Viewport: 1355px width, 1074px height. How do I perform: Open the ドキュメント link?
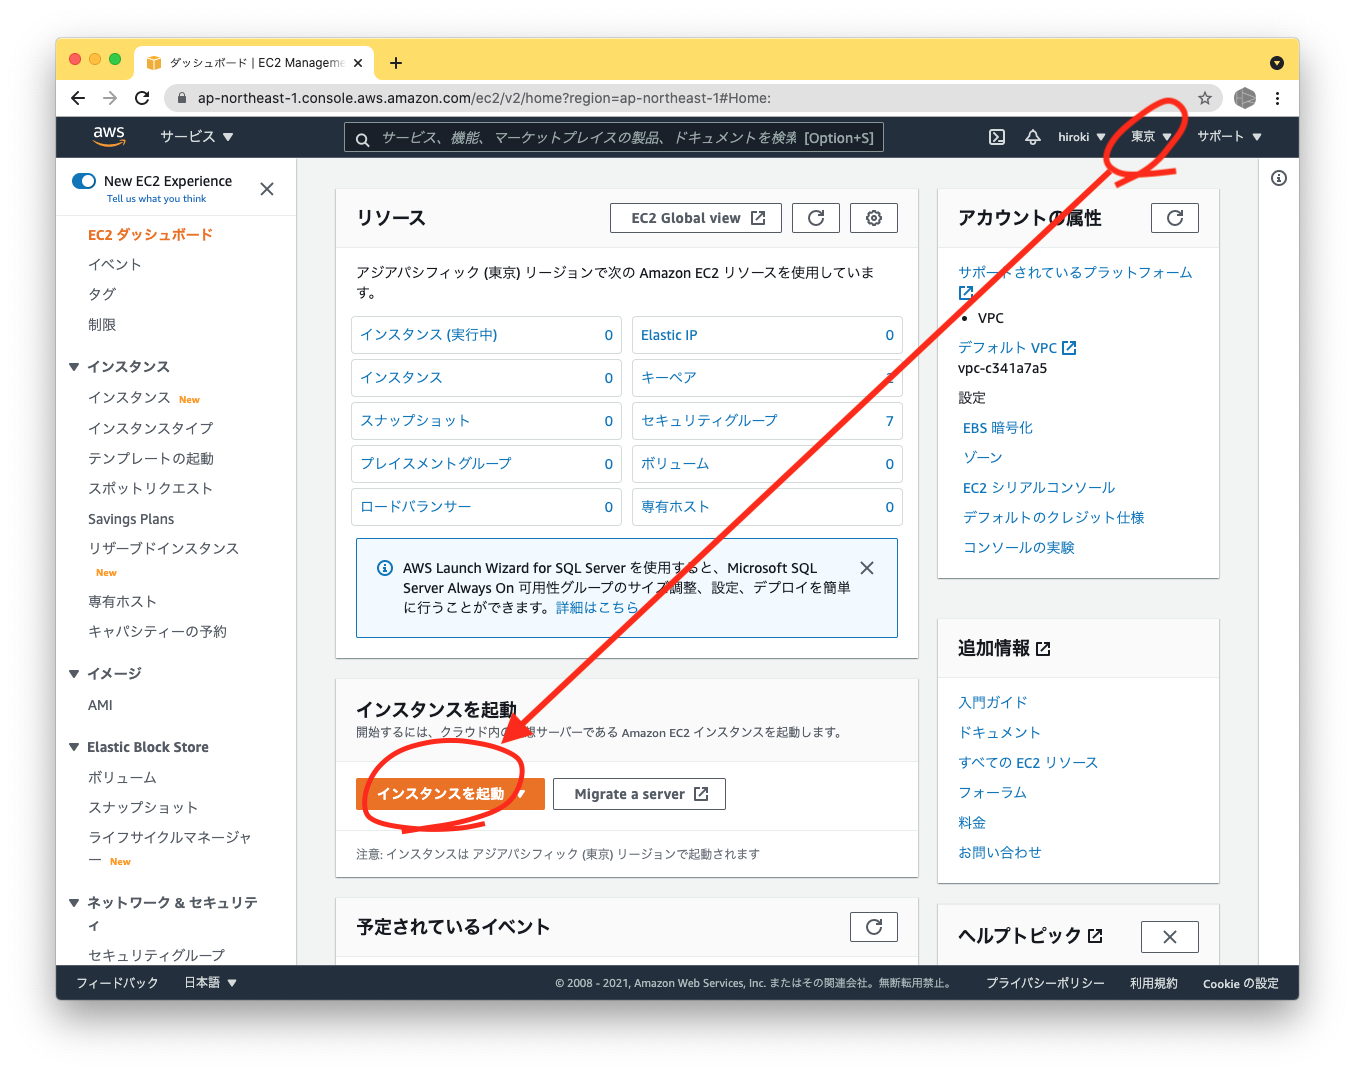[x=1000, y=733]
